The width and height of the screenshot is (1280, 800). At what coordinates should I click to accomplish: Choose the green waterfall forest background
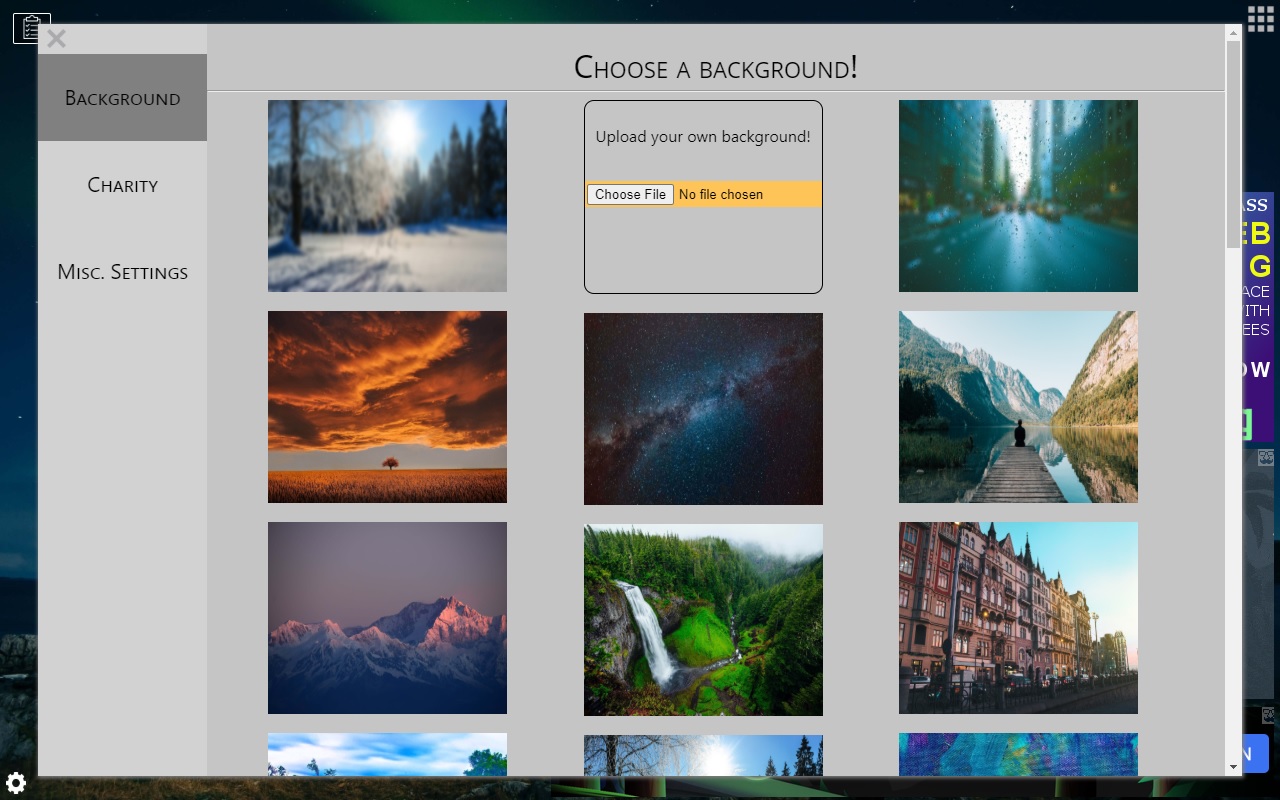click(x=703, y=620)
